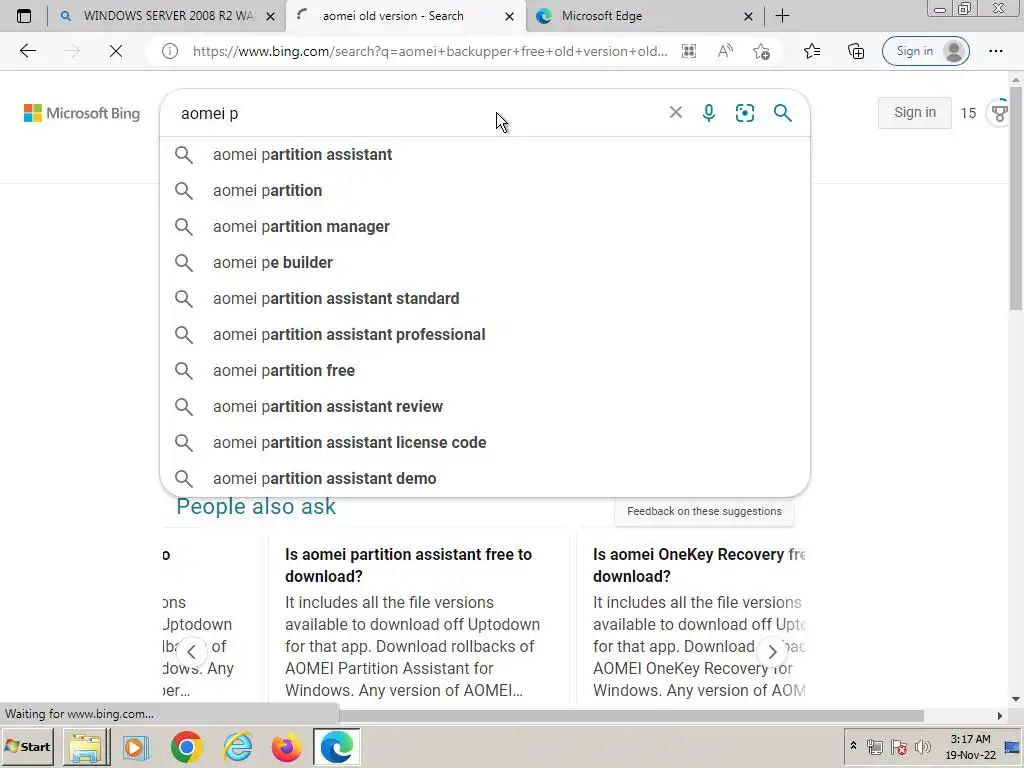Click the vertical scrollbar down arrow
The image size is (1024, 768).
(x=1016, y=699)
